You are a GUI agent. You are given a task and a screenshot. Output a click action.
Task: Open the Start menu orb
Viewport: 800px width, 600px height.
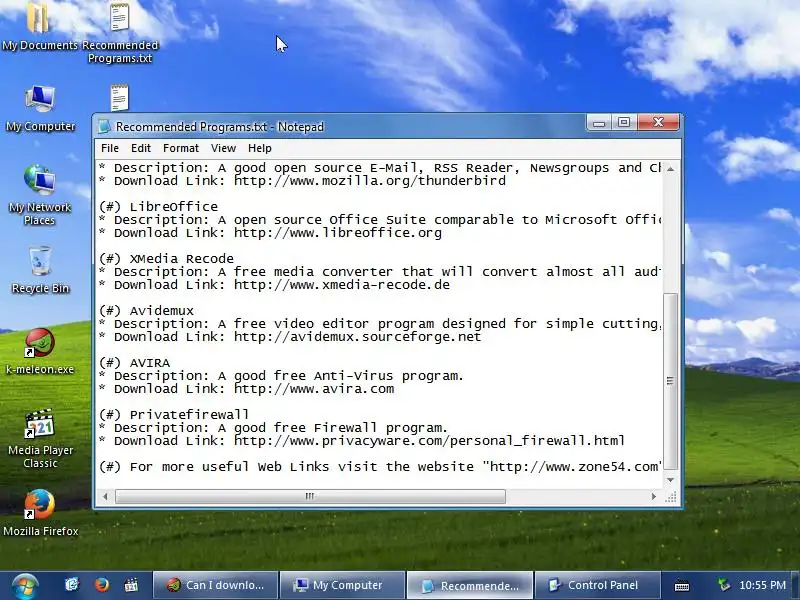pyautogui.click(x=24, y=586)
